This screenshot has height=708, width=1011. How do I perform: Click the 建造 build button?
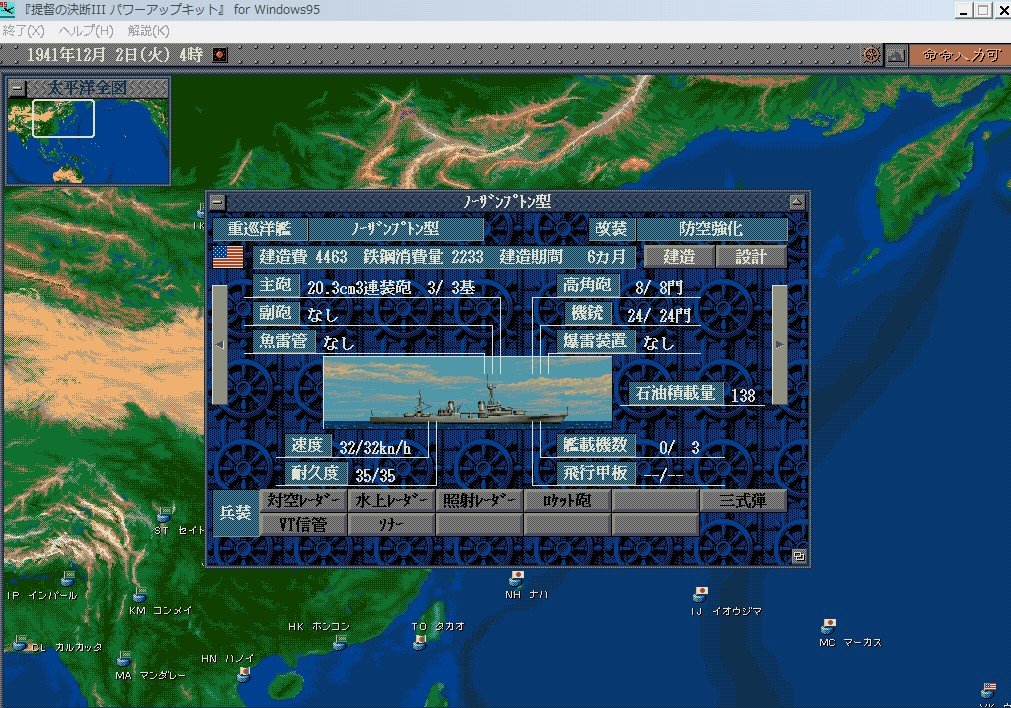[680, 257]
